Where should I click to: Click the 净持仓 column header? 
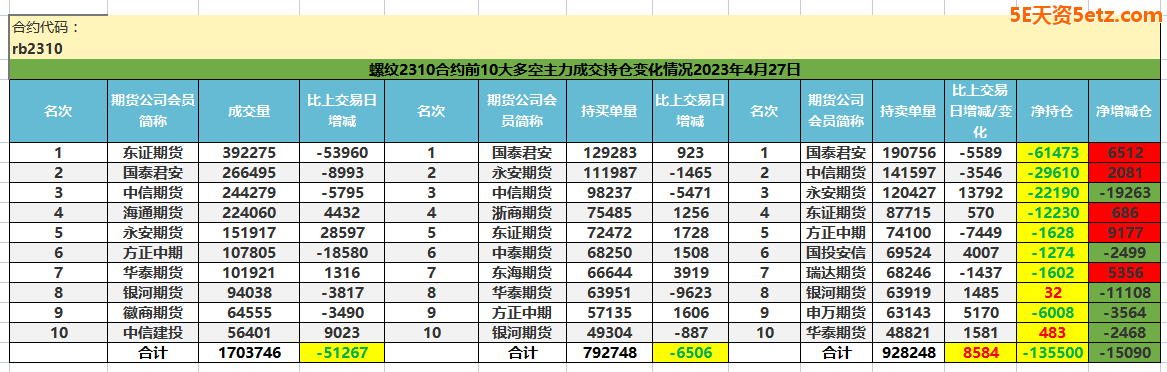coord(1052,112)
